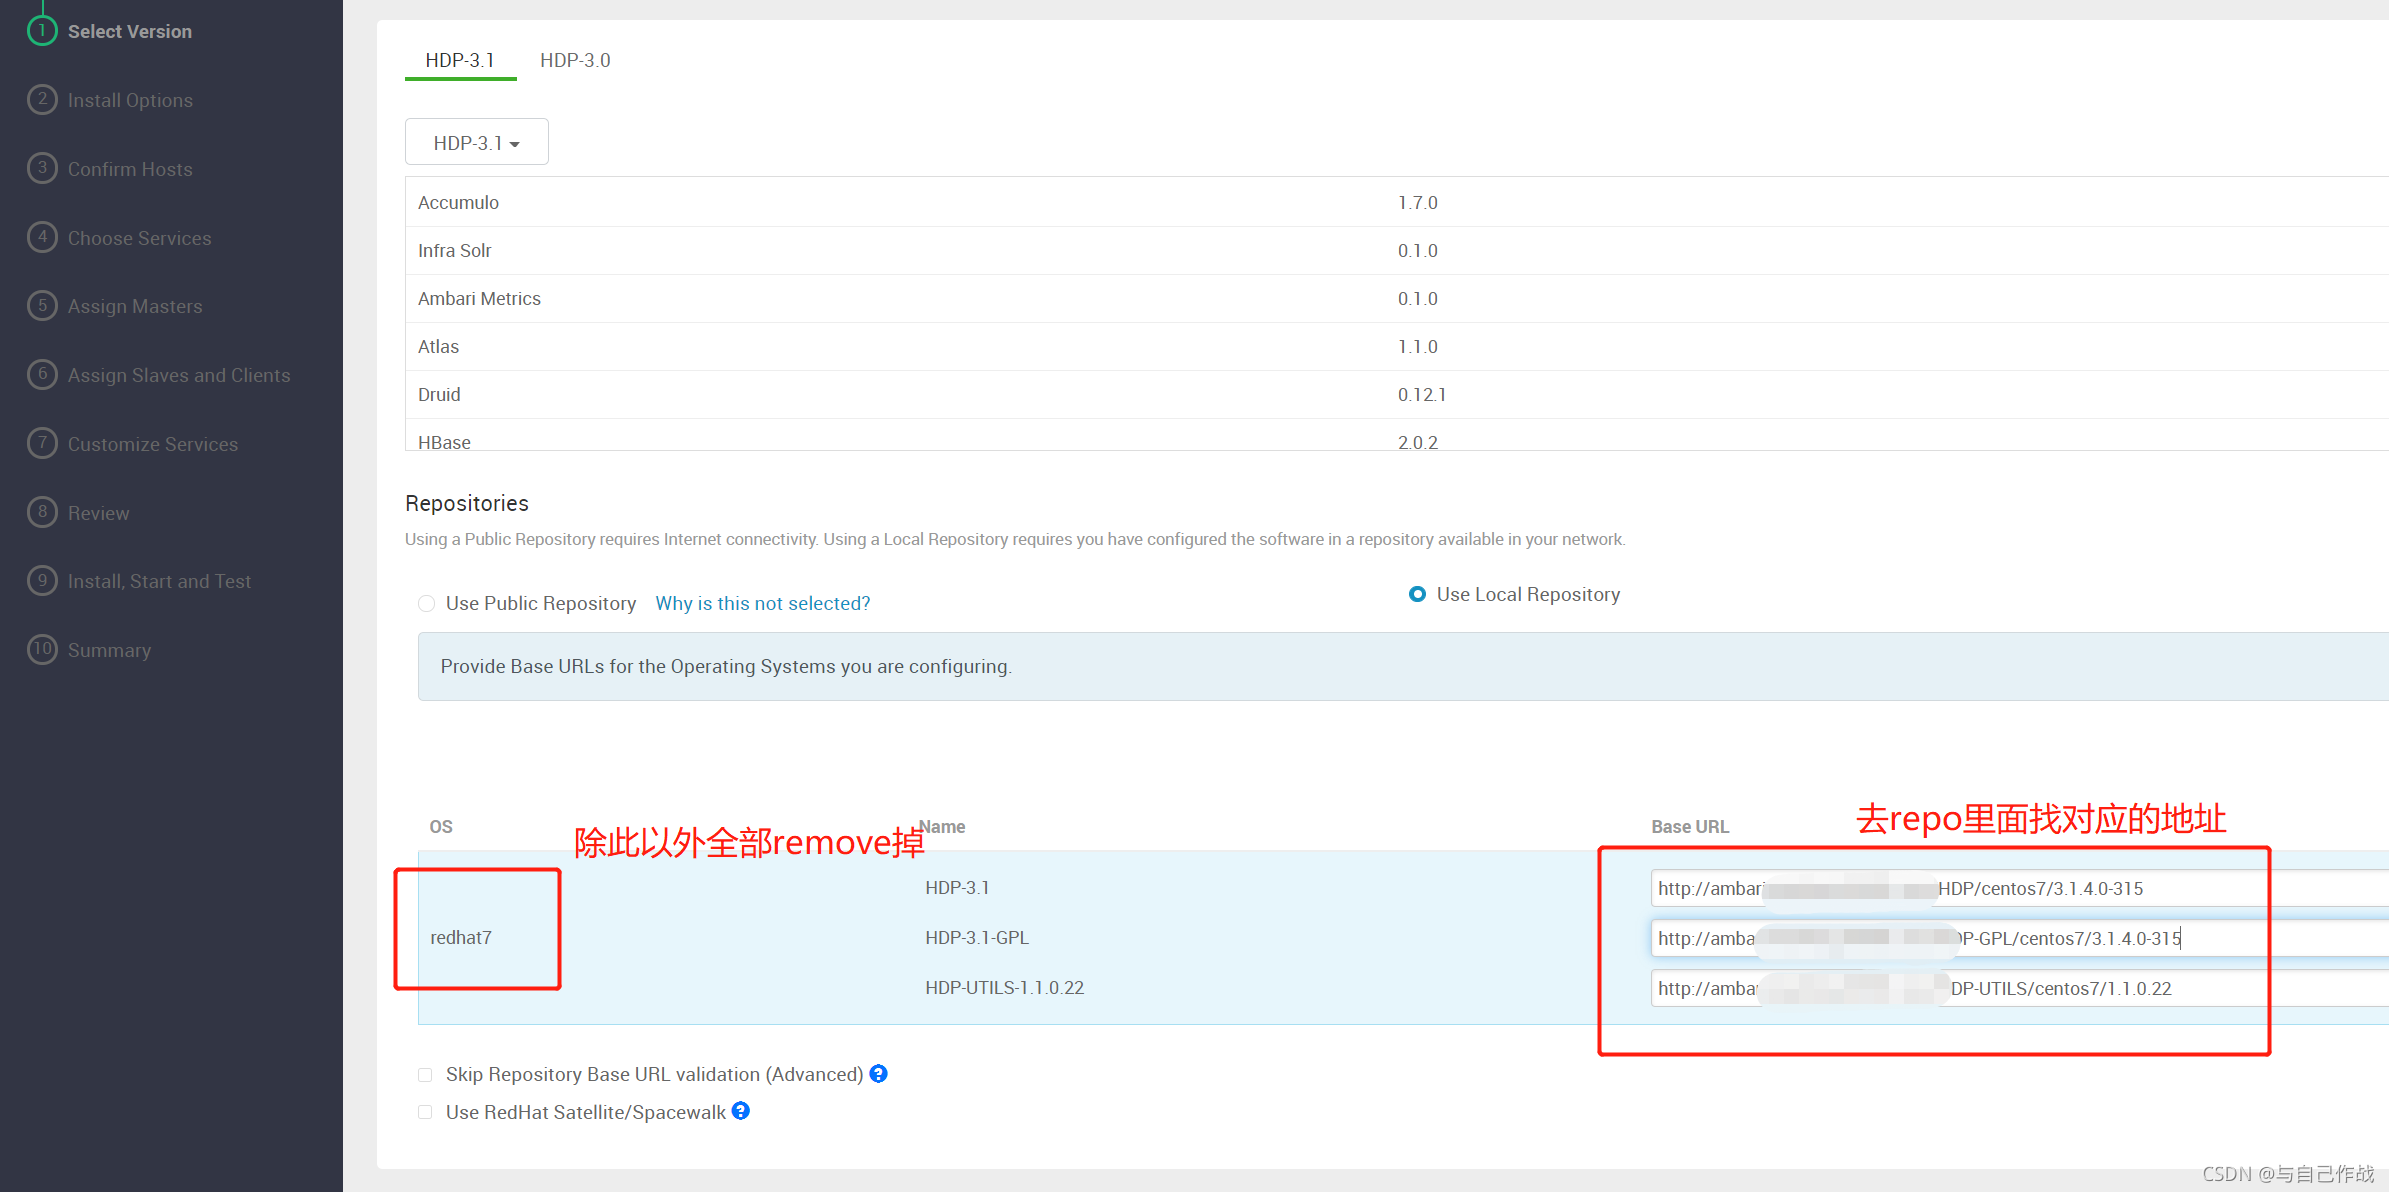Click the step 2 Install Options circle icon
This screenshot has height=1192, width=2389.
point(42,100)
